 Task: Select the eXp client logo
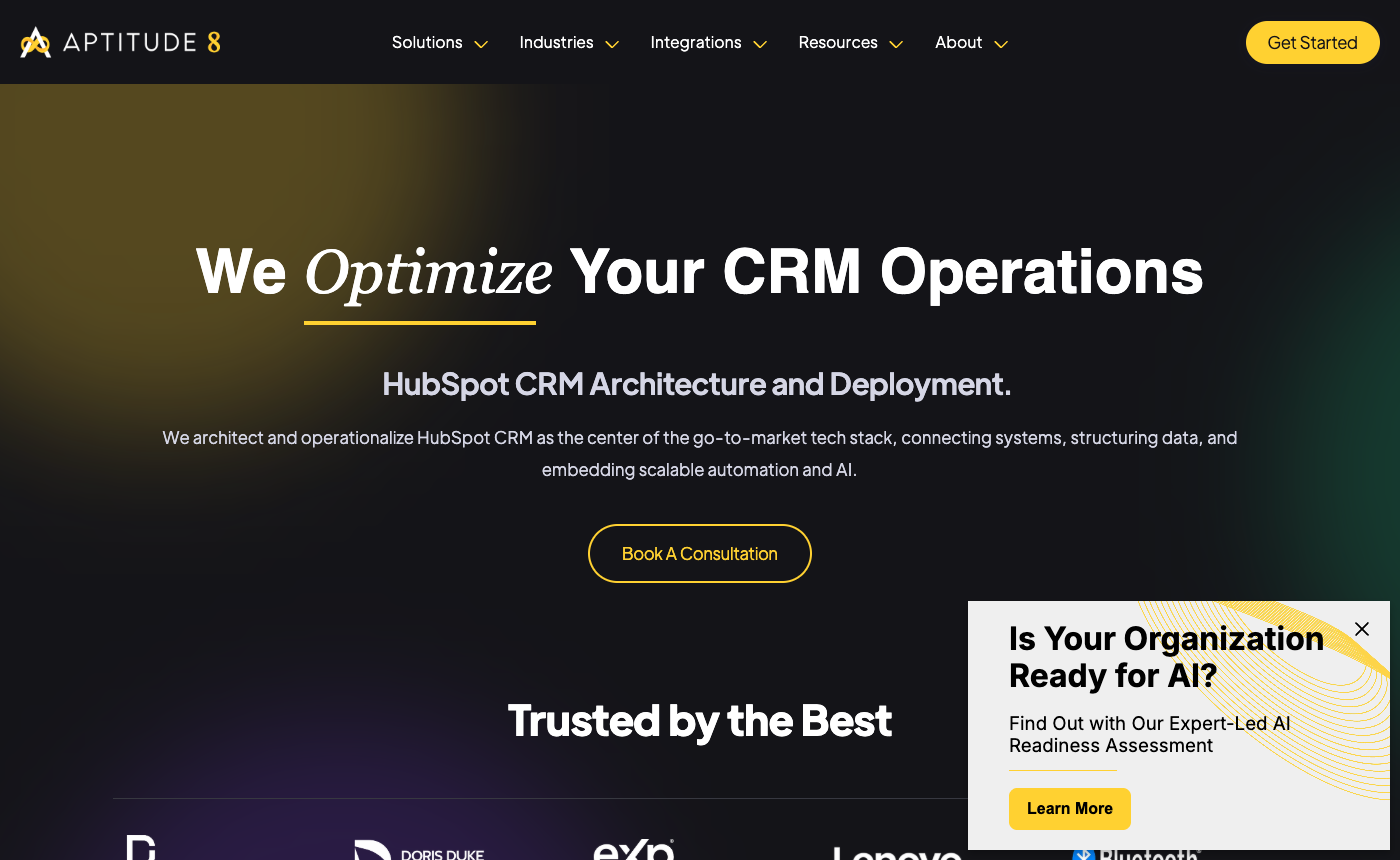(x=634, y=849)
